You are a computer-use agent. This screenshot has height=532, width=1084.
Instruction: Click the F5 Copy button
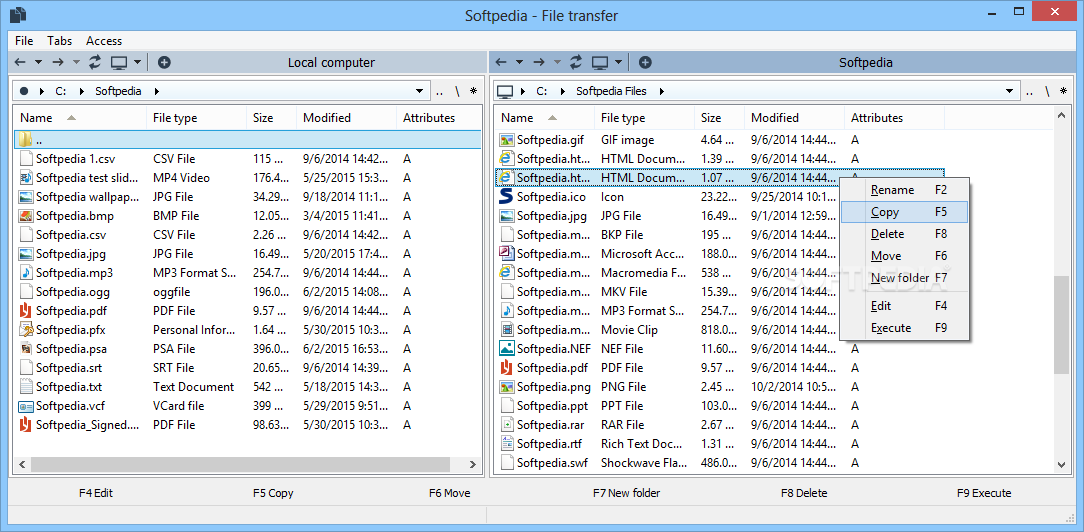click(x=273, y=493)
